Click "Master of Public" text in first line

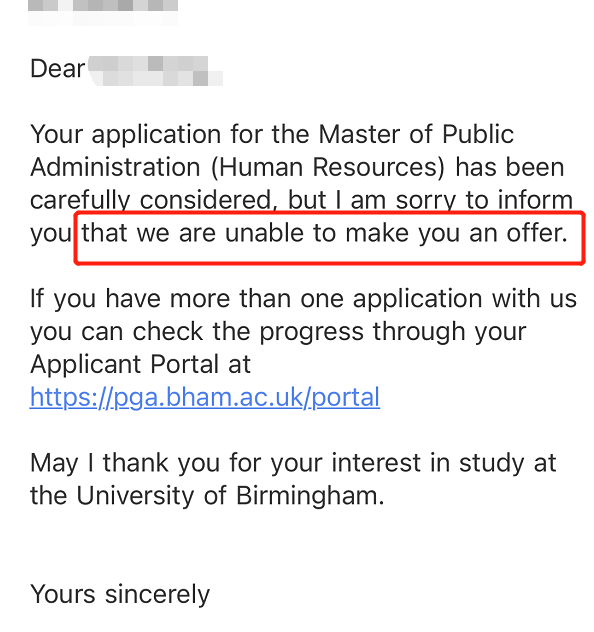[416, 134]
